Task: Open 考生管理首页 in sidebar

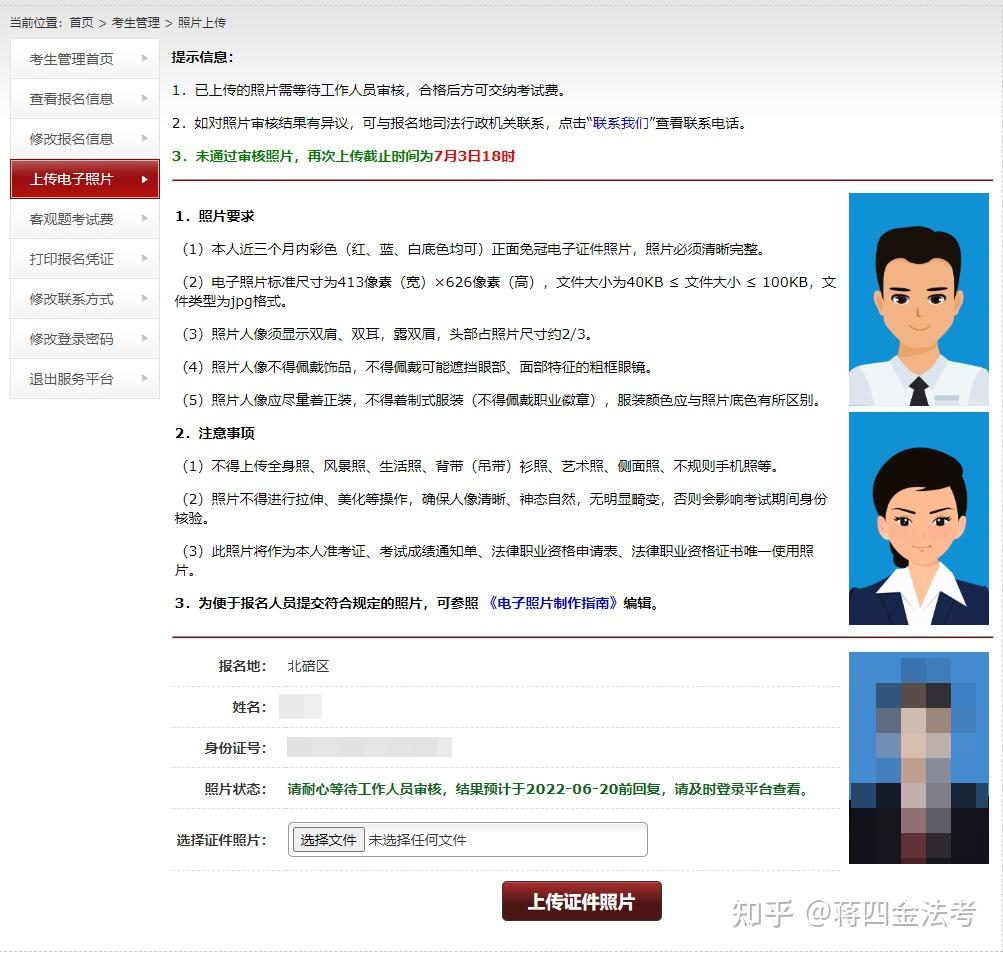Action: [x=85, y=59]
